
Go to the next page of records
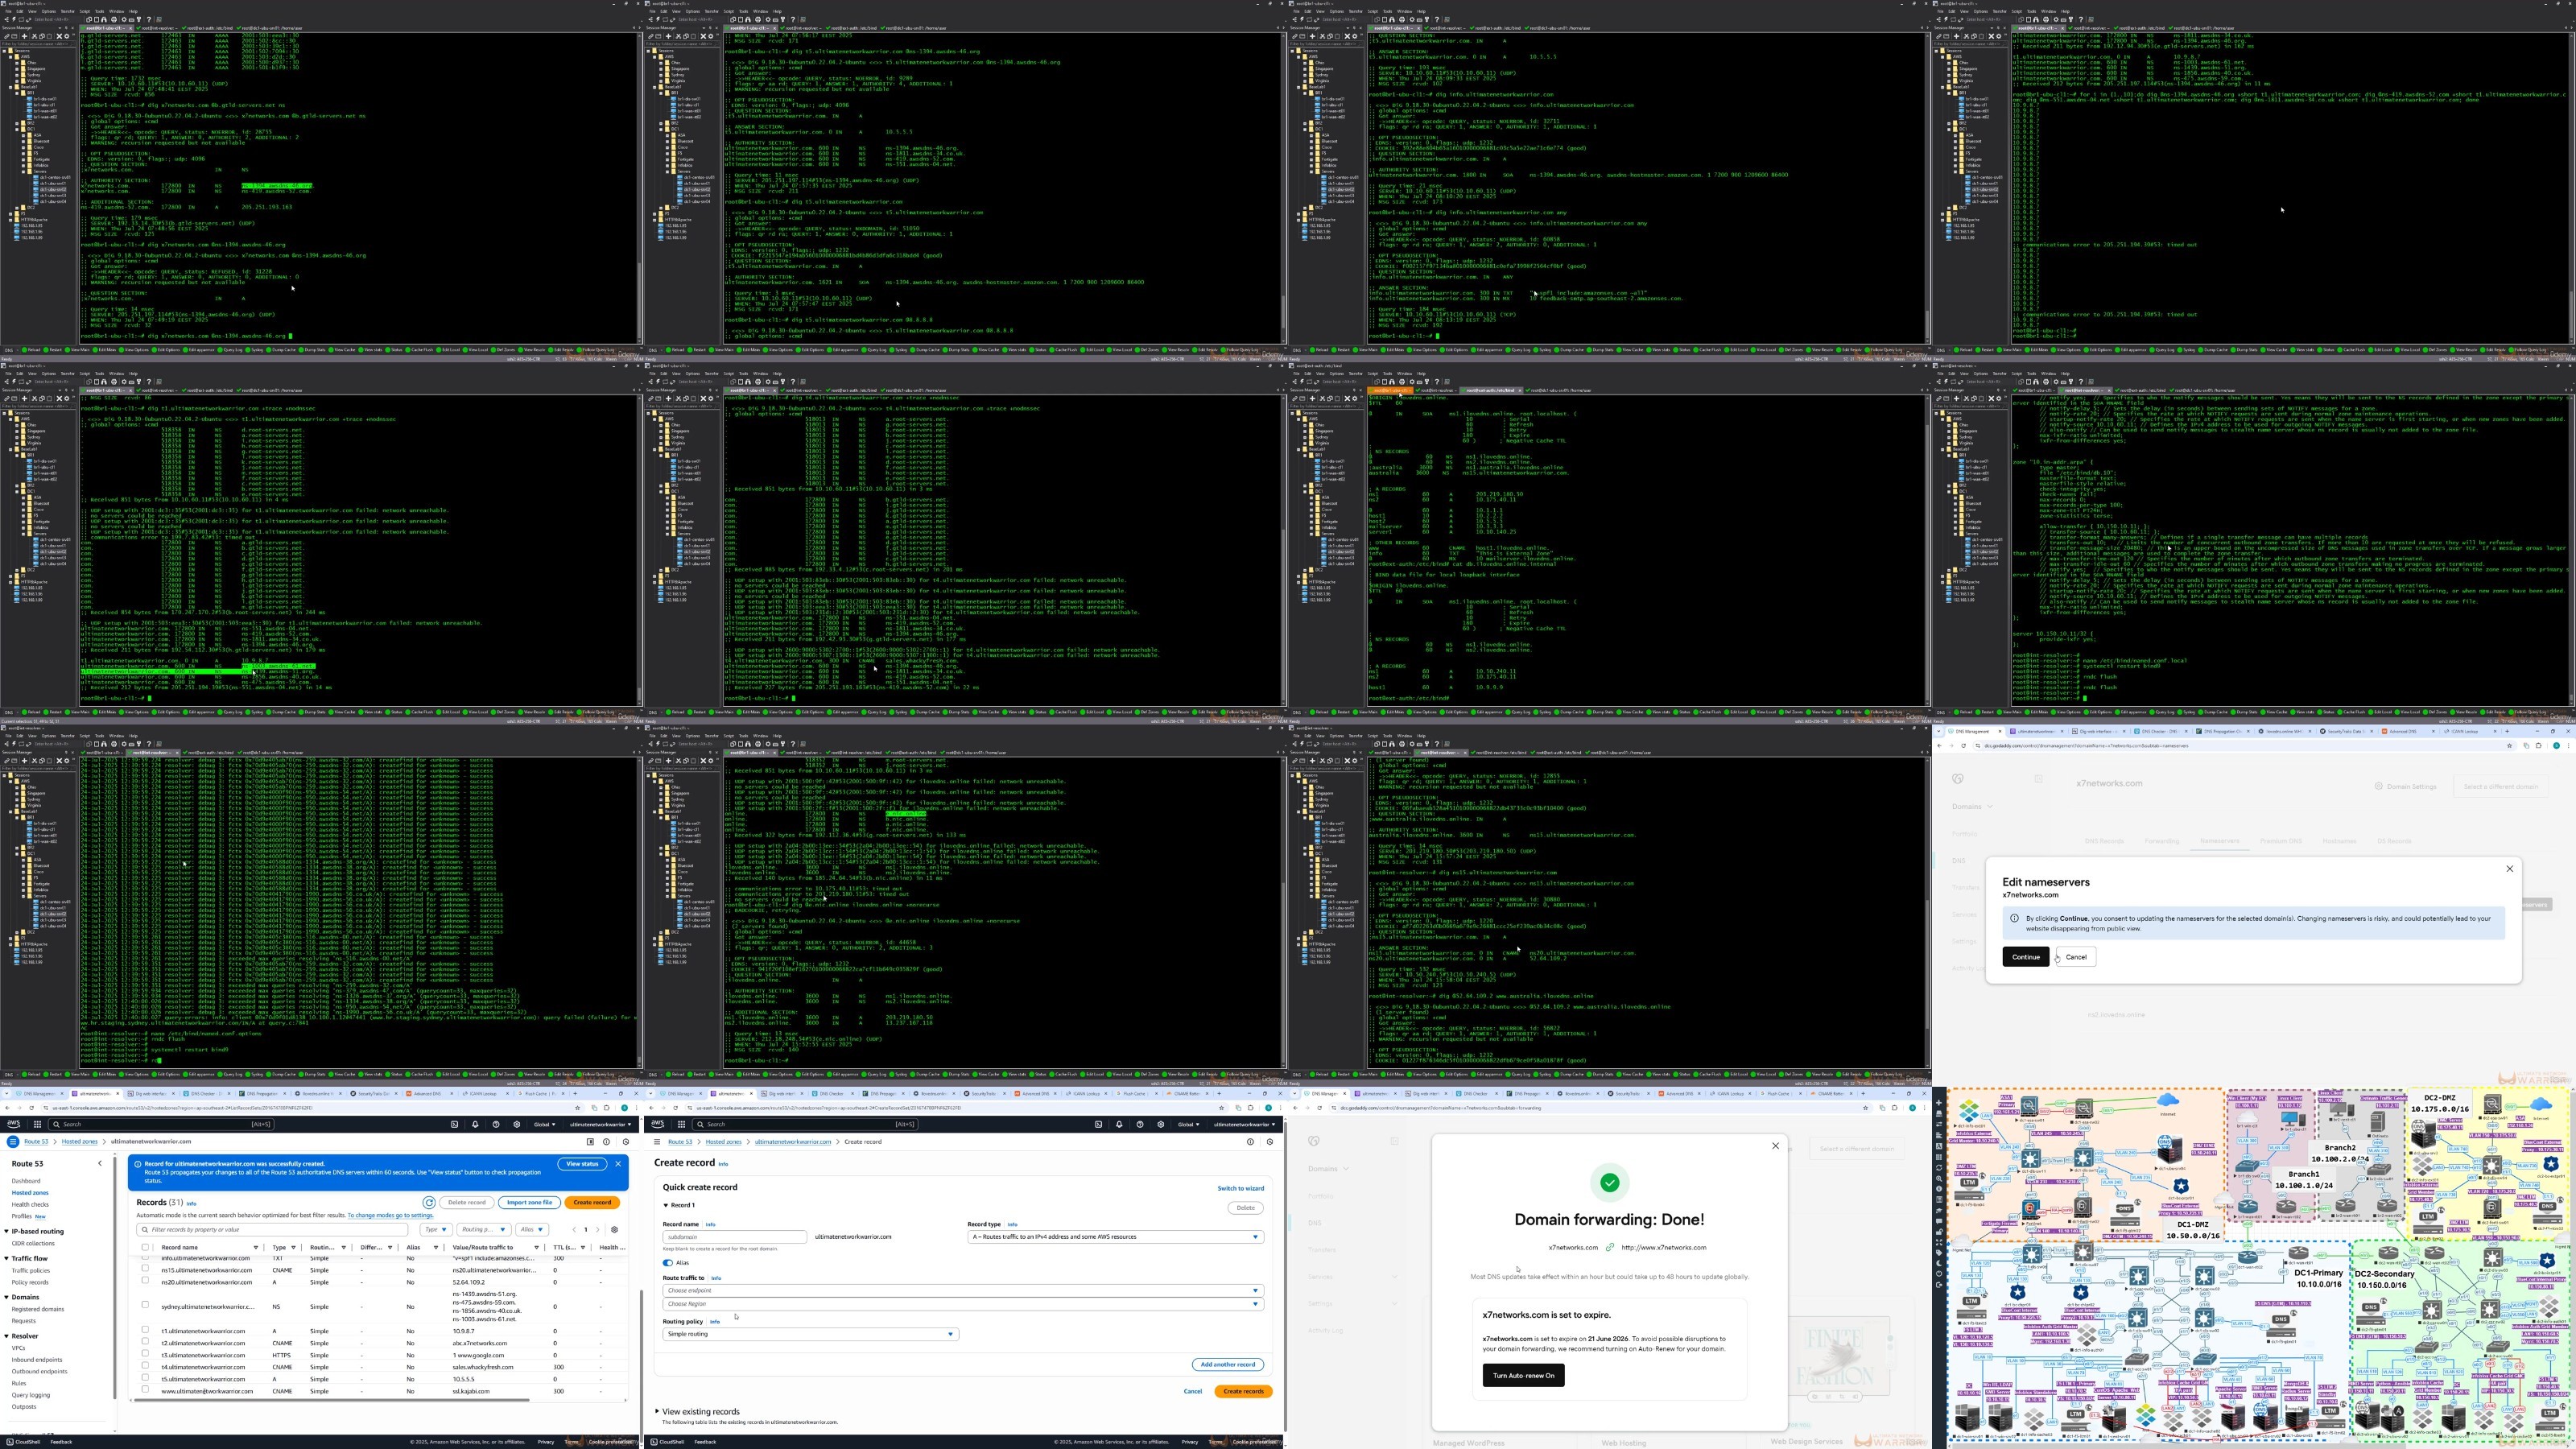point(598,1229)
